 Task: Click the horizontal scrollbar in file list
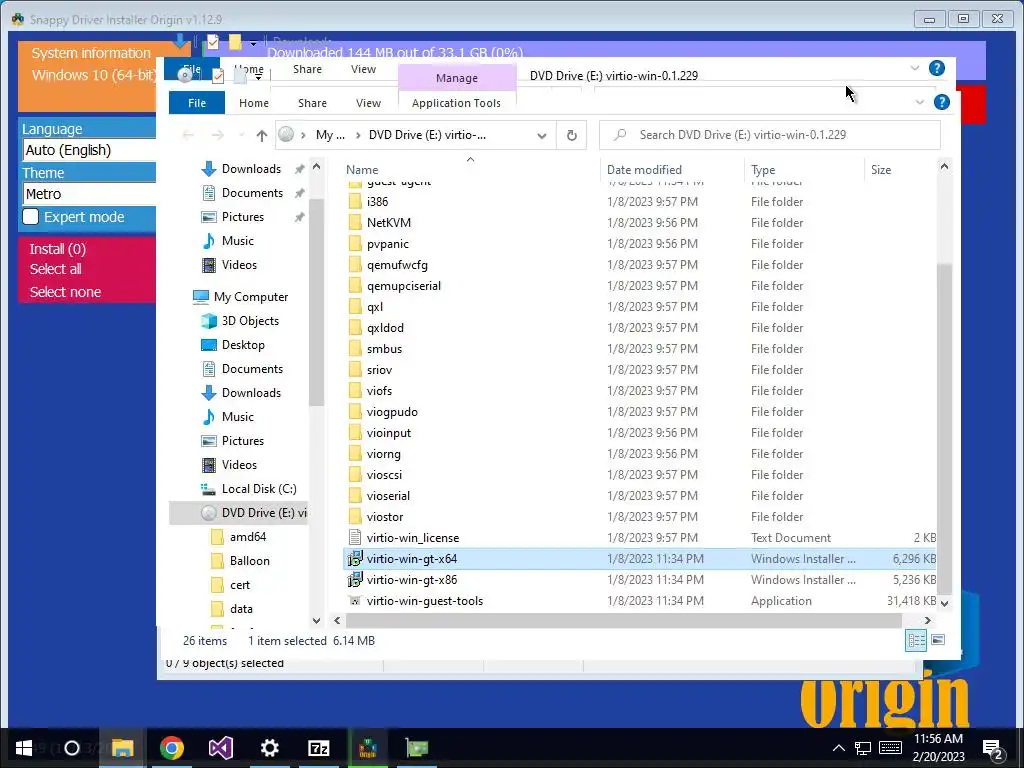pyautogui.click(x=624, y=620)
